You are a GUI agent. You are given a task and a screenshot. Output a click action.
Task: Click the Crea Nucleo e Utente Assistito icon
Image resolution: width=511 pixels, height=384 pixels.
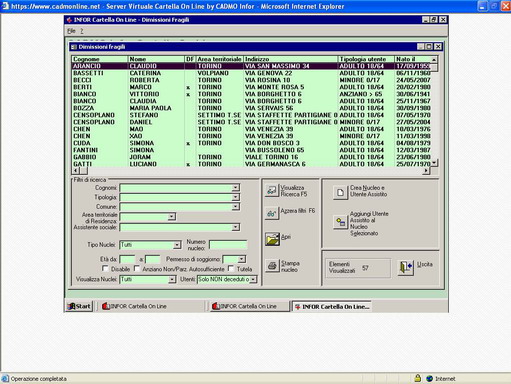tap(340, 192)
